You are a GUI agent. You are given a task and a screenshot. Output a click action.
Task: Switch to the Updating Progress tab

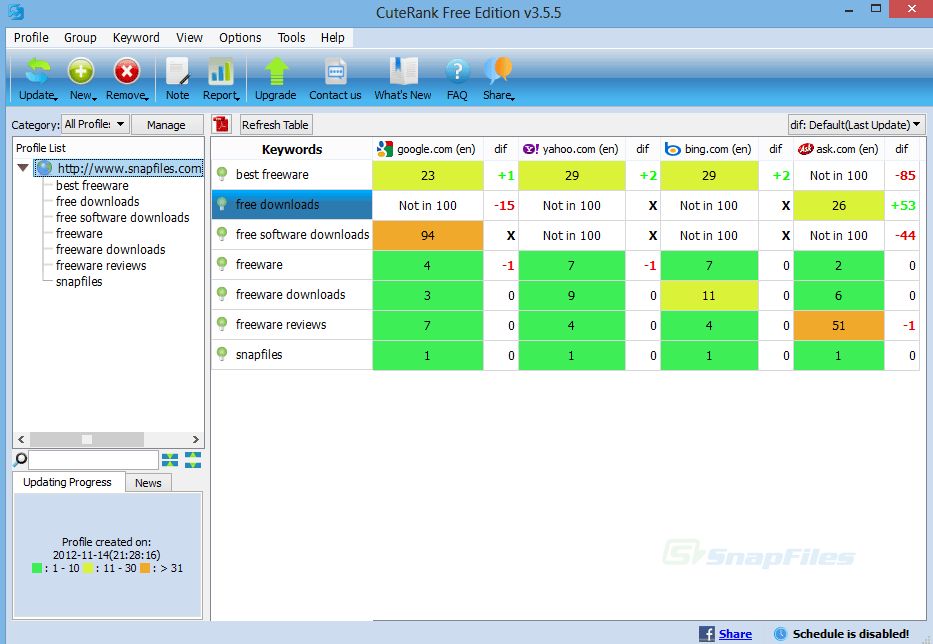click(x=67, y=482)
